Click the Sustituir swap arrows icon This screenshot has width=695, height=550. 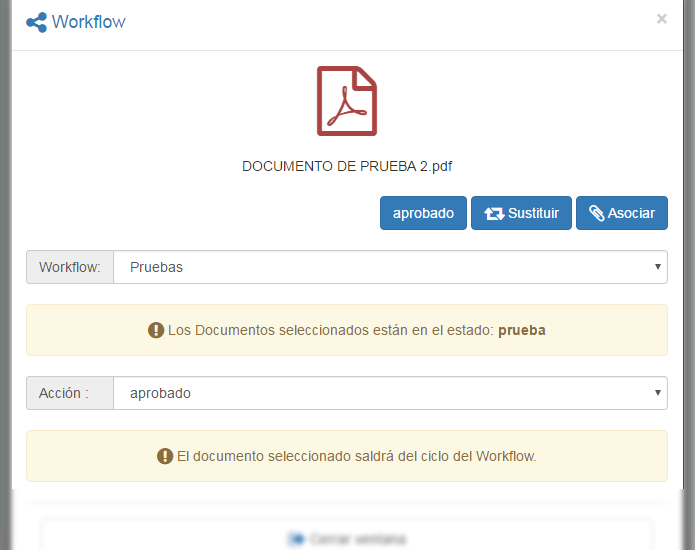(494, 213)
